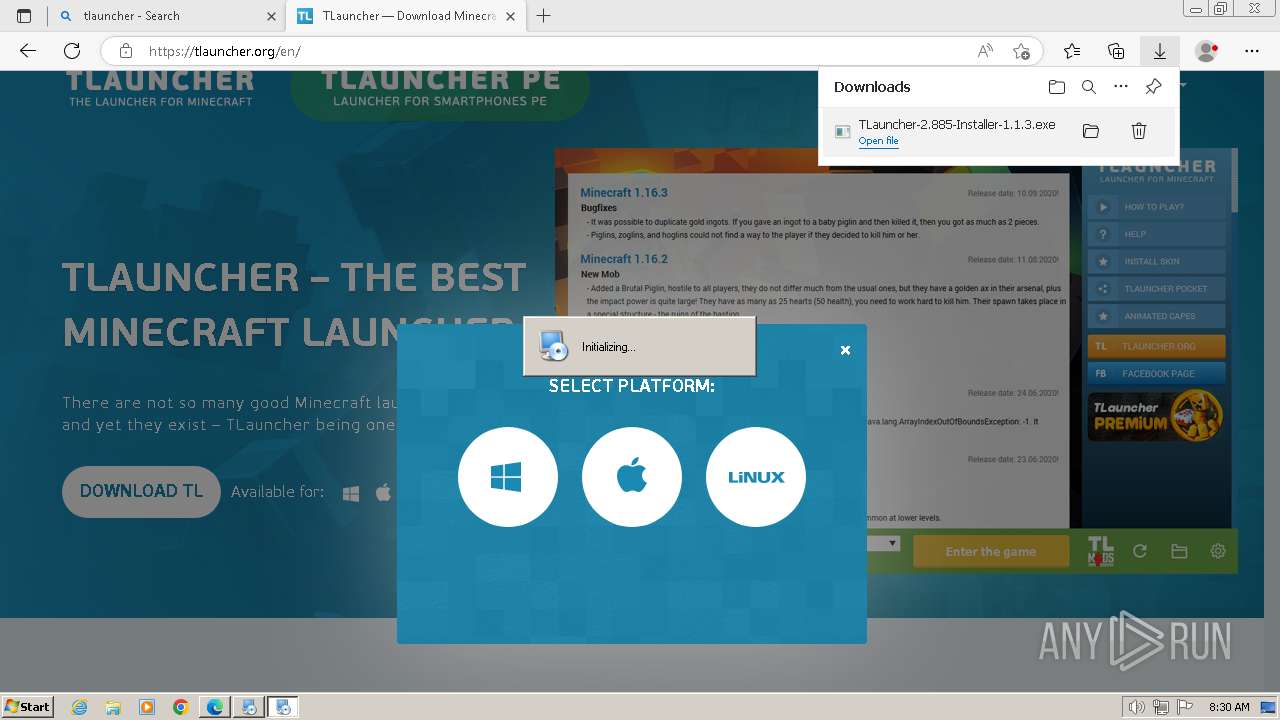Open the Favorites toolbar icon

click(1072, 51)
